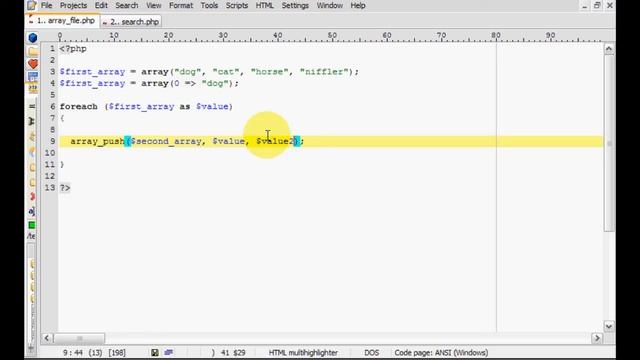This screenshot has height=360, width=640.
Task: Open the Tools menu
Action: [x=209, y=6]
